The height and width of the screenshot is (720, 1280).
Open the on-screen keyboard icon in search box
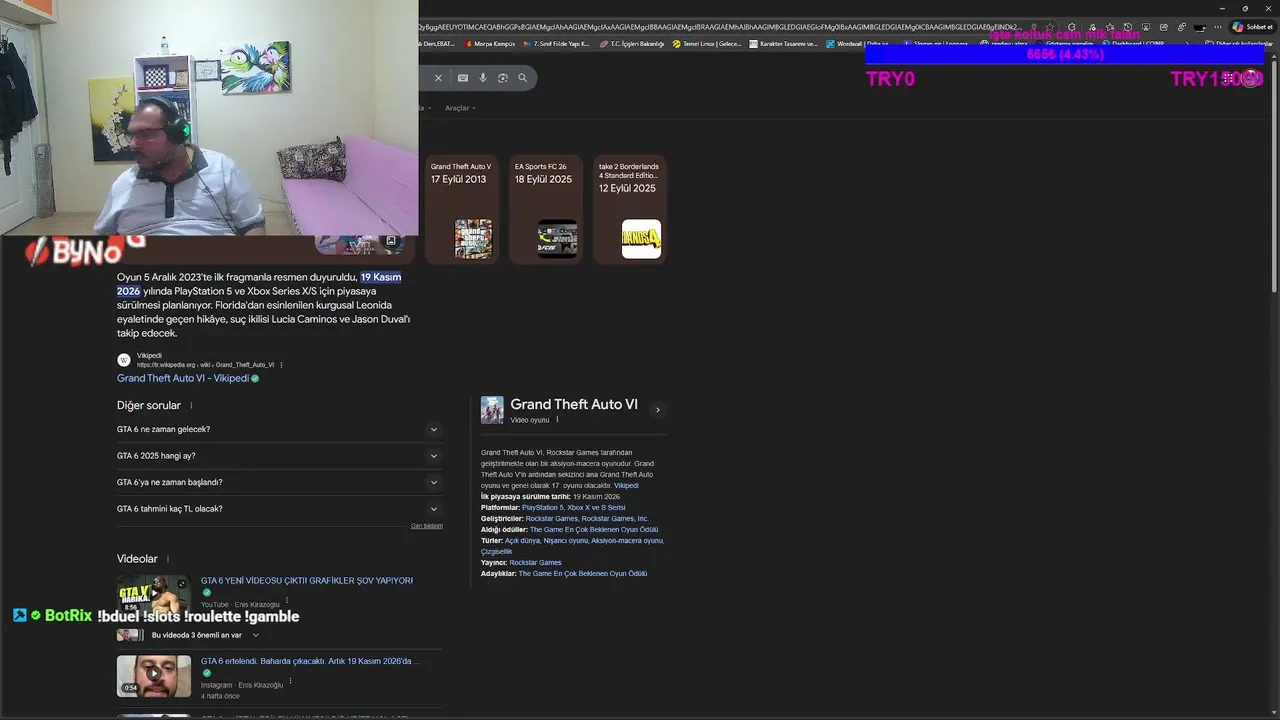pyautogui.click(x=463, y=78)
